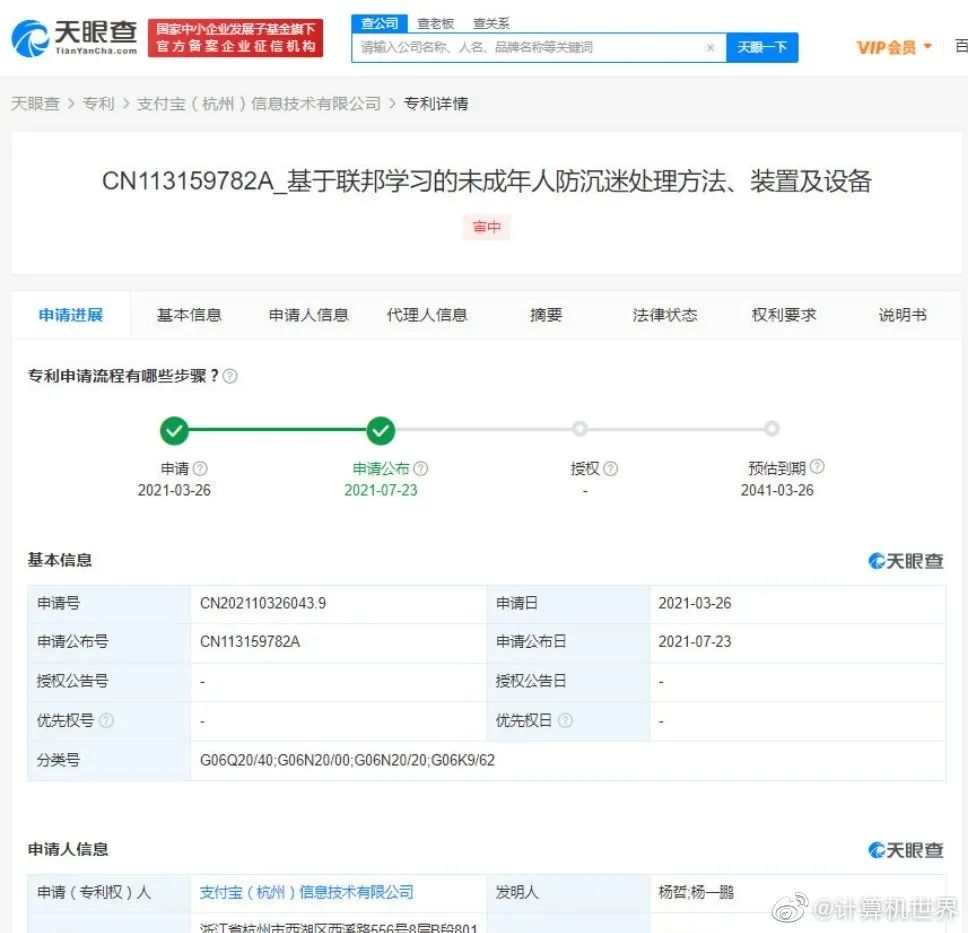Click the 天眼一下 search button

(762, 48)
